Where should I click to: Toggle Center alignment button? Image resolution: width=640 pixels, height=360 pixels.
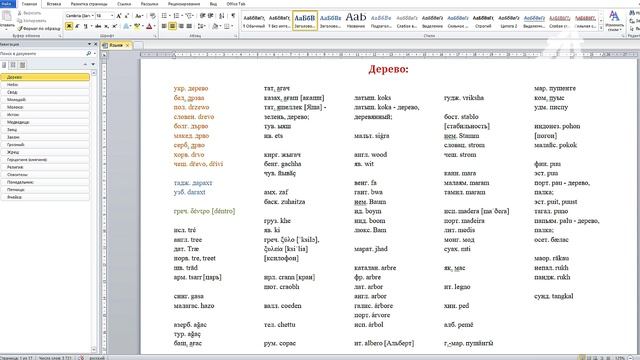click(173, 26)
